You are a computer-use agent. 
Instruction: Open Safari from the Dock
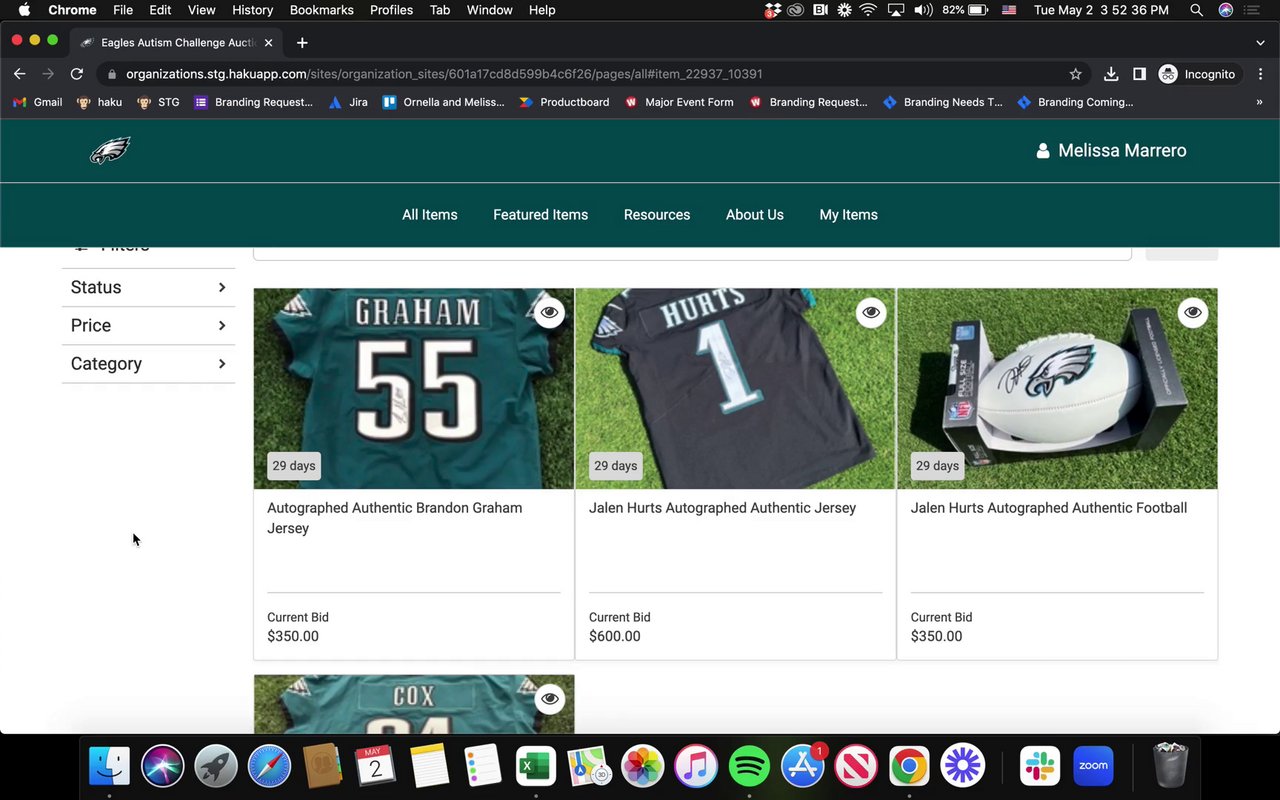(269, 767)
